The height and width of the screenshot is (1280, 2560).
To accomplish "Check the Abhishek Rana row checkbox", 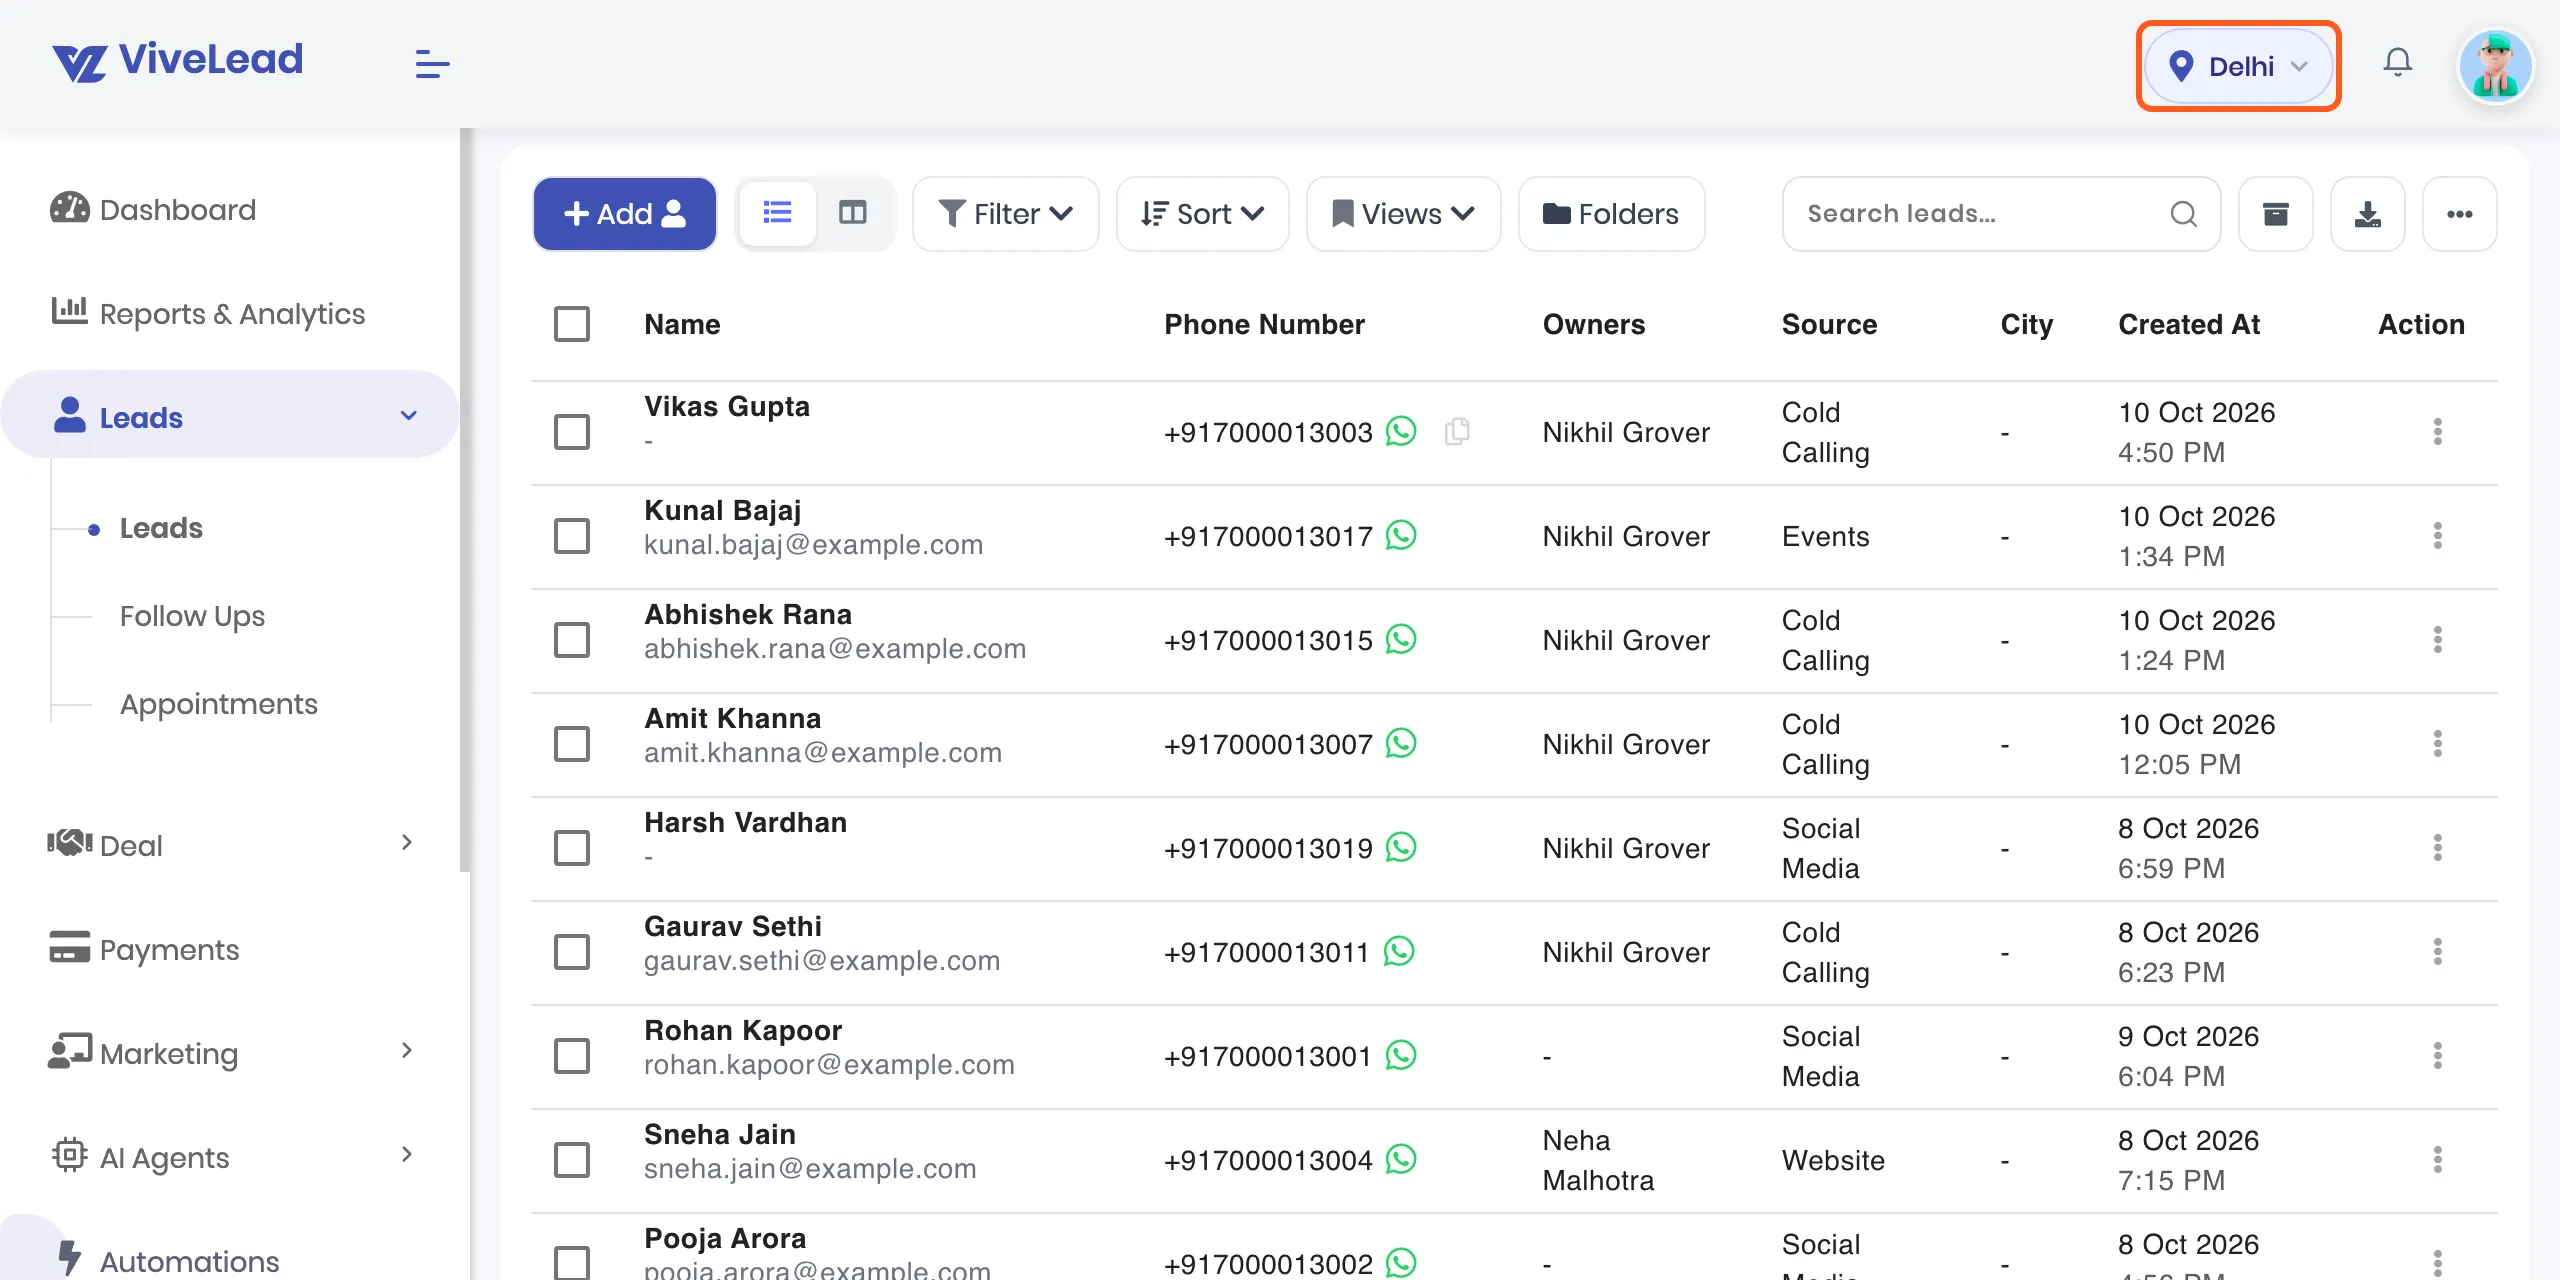I will point(572,640).
